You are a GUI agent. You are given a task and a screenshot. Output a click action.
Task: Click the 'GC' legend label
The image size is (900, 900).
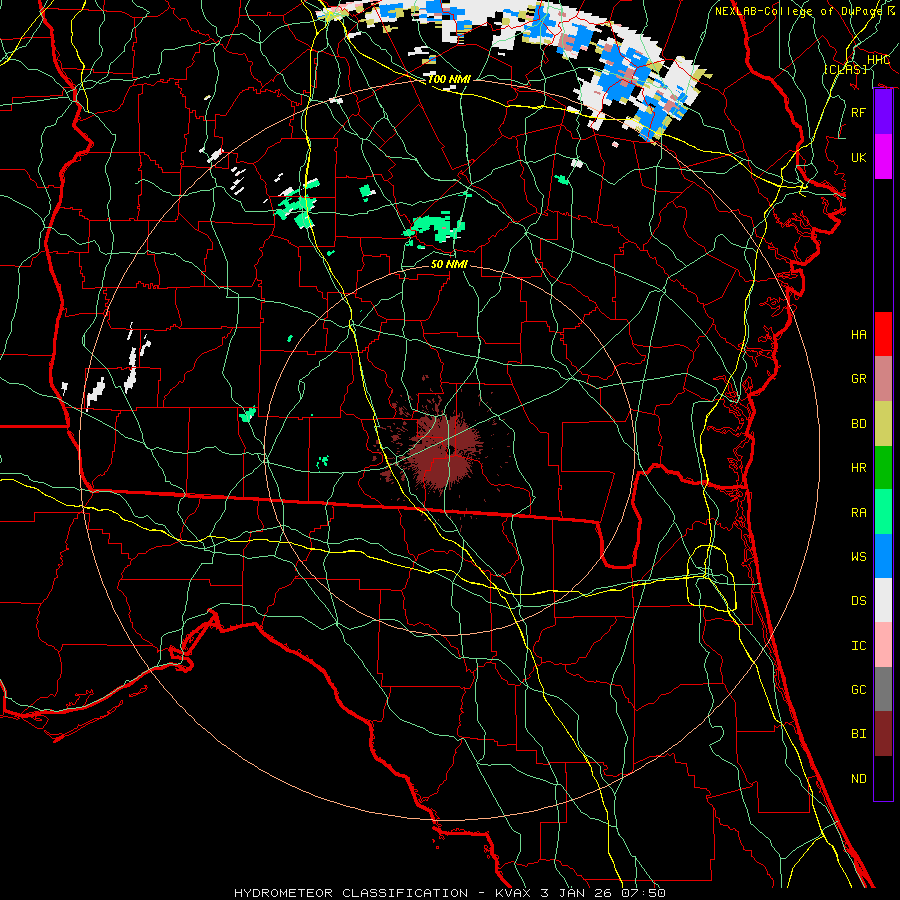coord(858,690)
